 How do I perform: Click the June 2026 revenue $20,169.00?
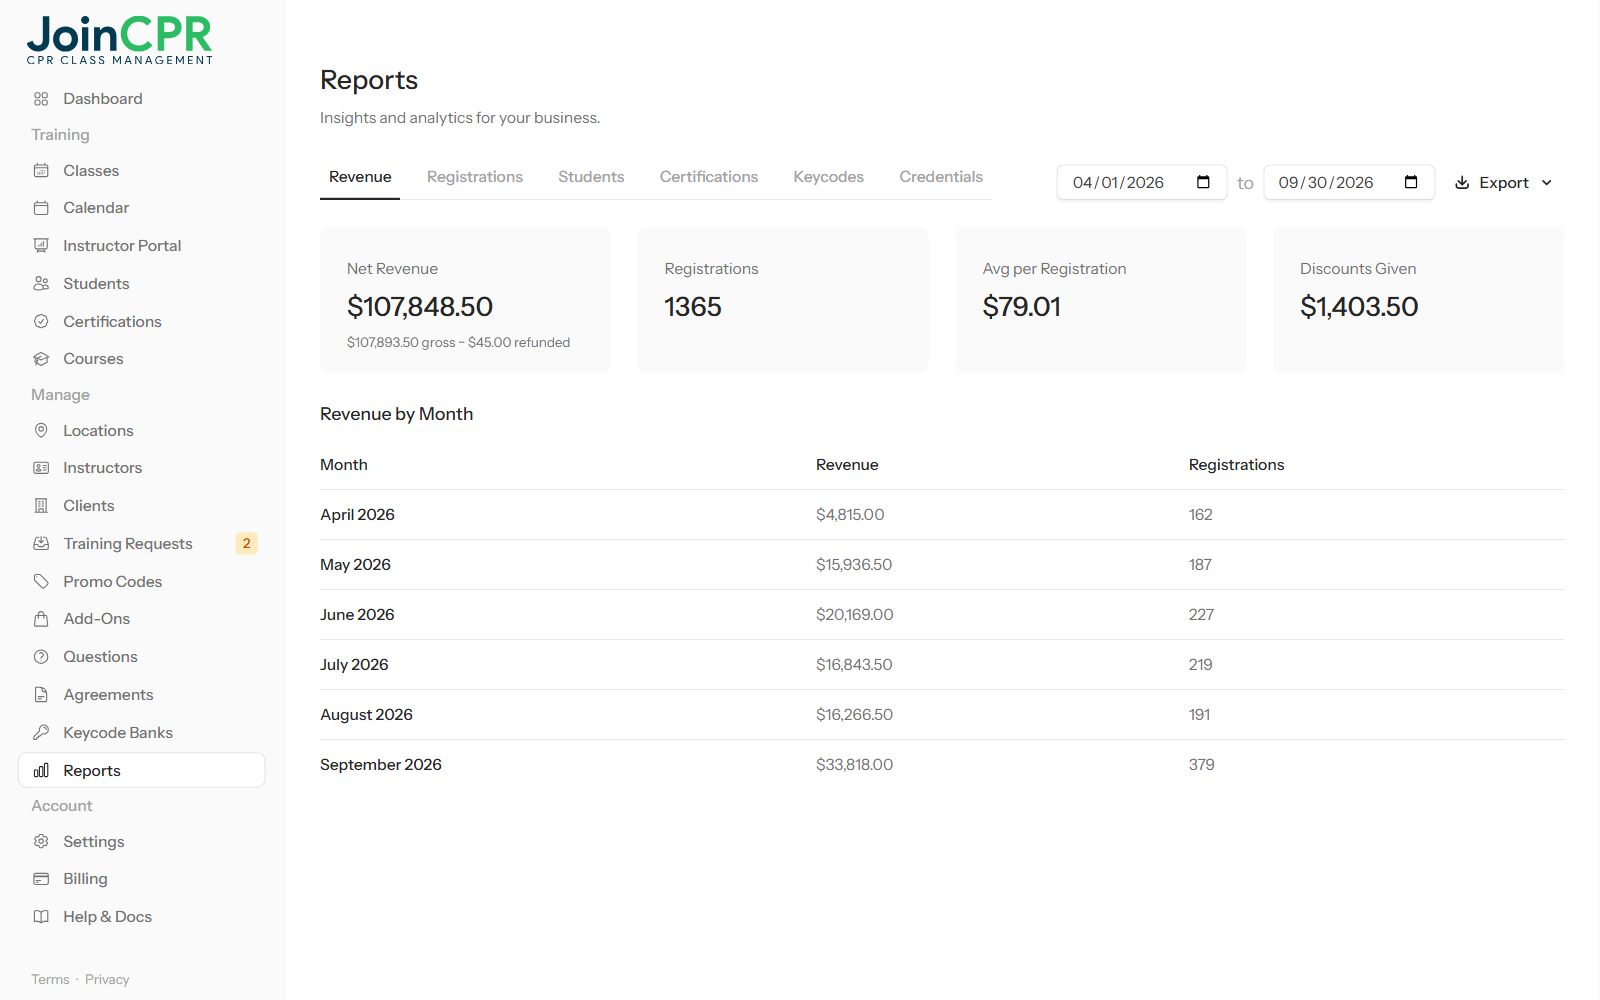coord(854,615)
